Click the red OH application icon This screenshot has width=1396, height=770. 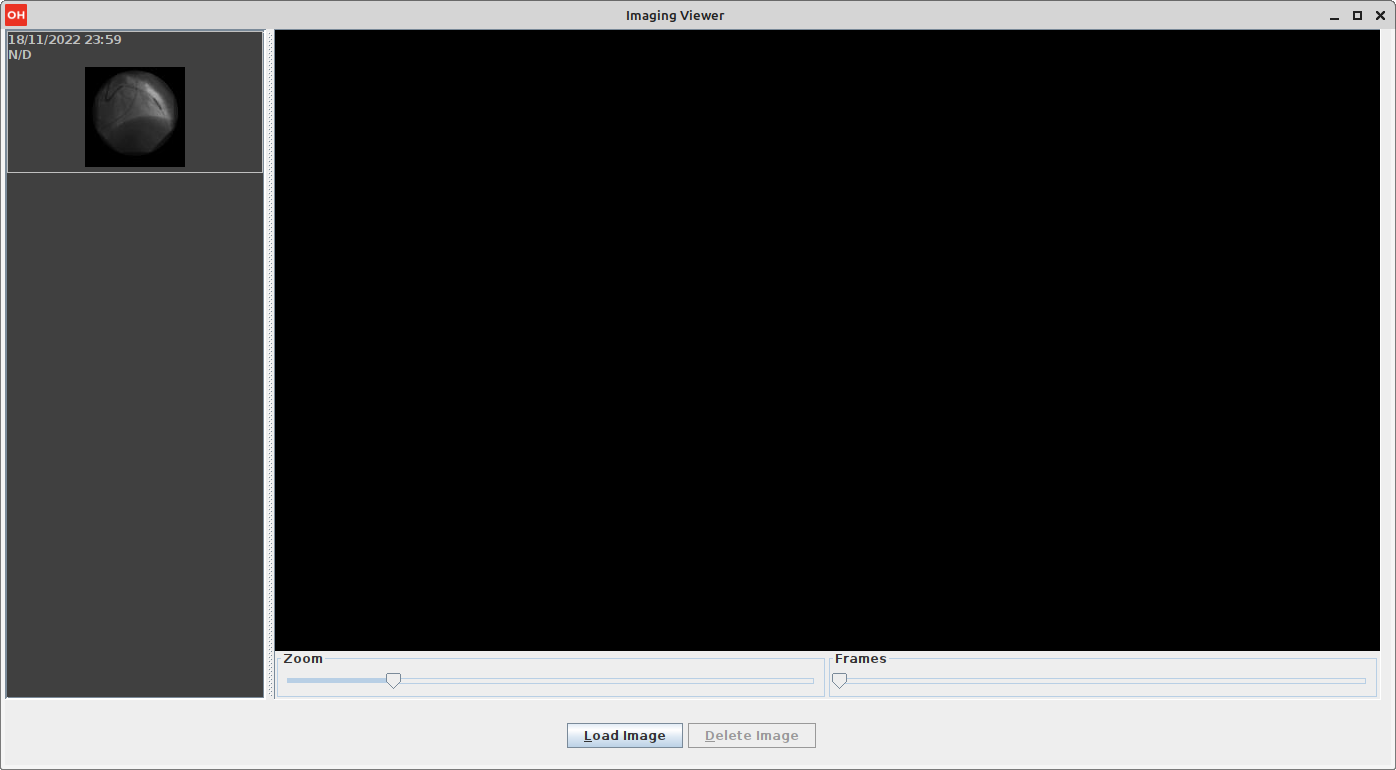[x=16, y=15]
